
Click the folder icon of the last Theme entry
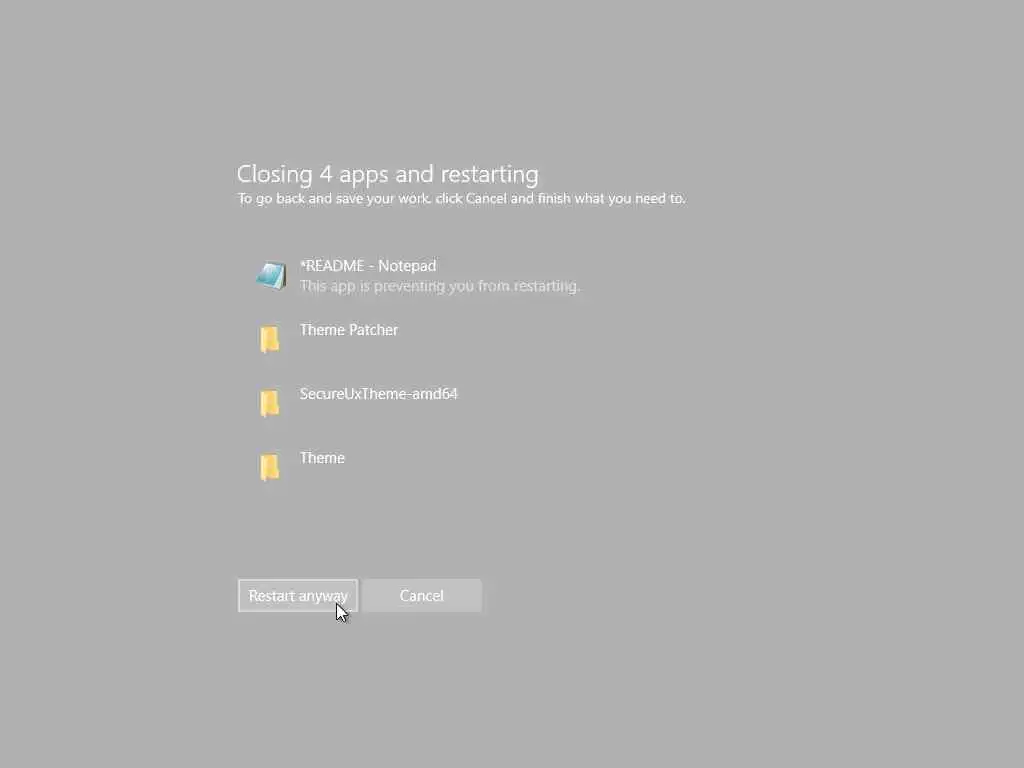pos(270,468)
